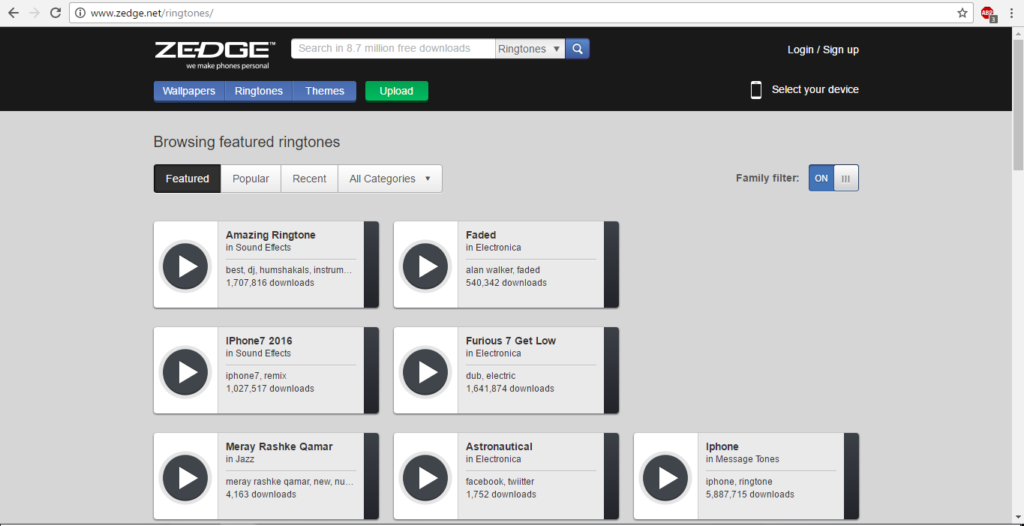The image size is (1024, 526).
Task: Play the IPhone7 2016 ringtone preview
Action: click(x=185, y=372)
